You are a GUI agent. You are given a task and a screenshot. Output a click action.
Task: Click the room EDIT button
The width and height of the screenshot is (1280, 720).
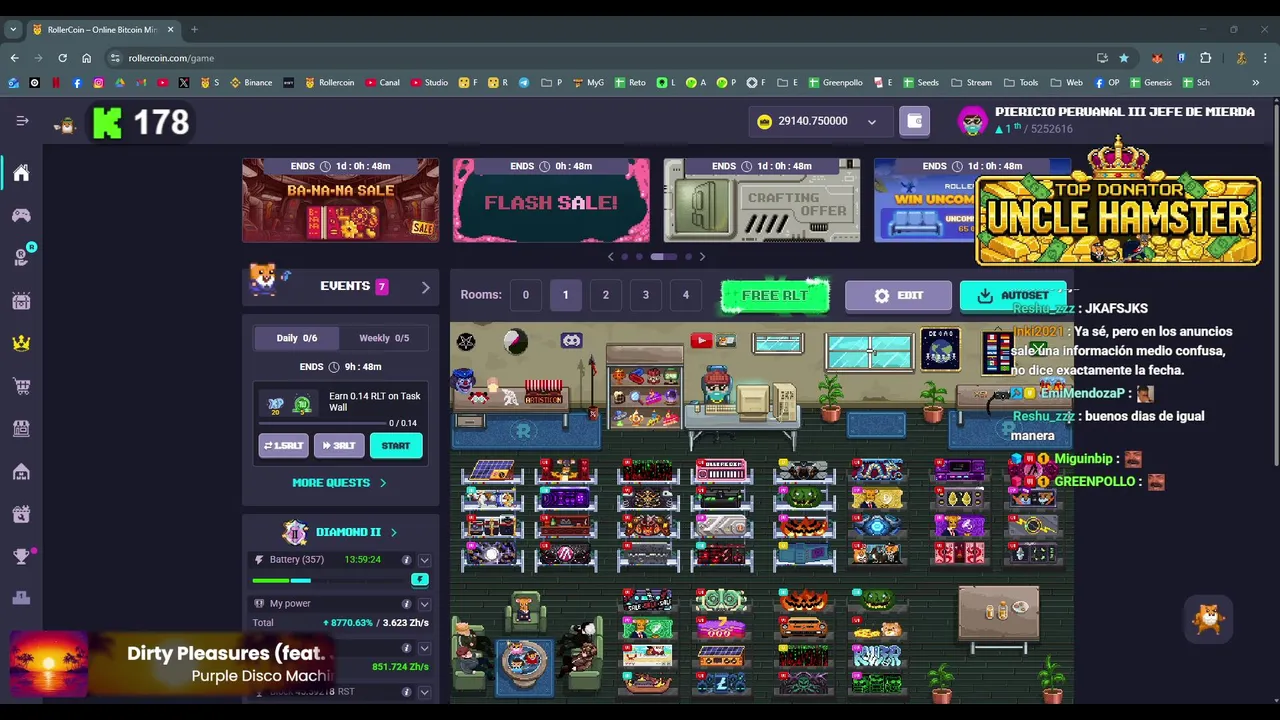pyautogui.click(x=898, y=296)
